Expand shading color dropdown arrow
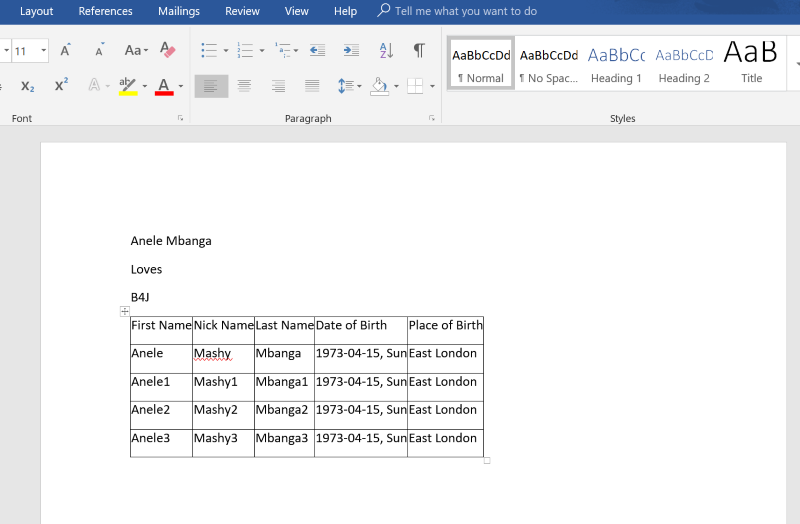Viewport: 800px width, 524px height. click(x=396, y=86)
